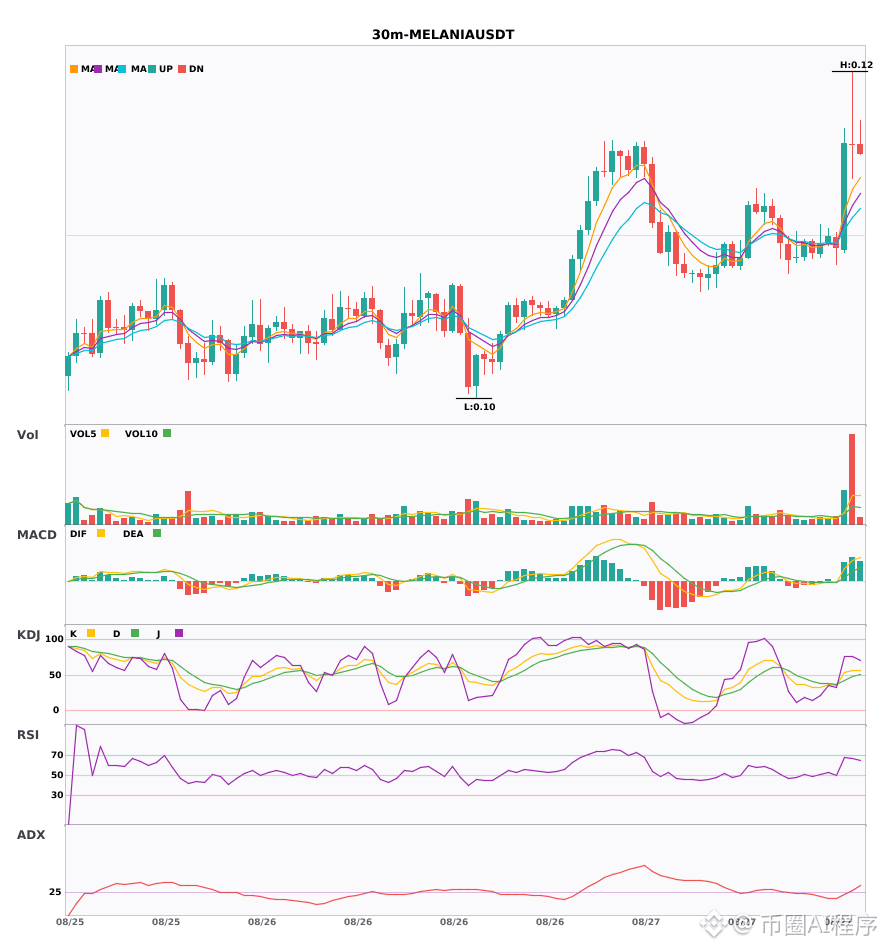885x950 pixels.
Task: Click the yellow K line swatch
Action: [x=91, y=633]
